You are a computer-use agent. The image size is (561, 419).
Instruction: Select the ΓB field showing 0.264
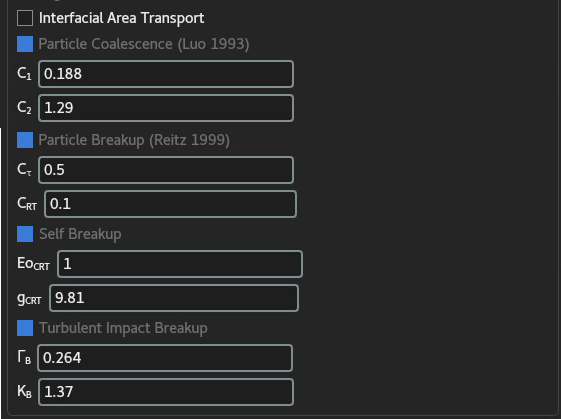click(165, 358)
